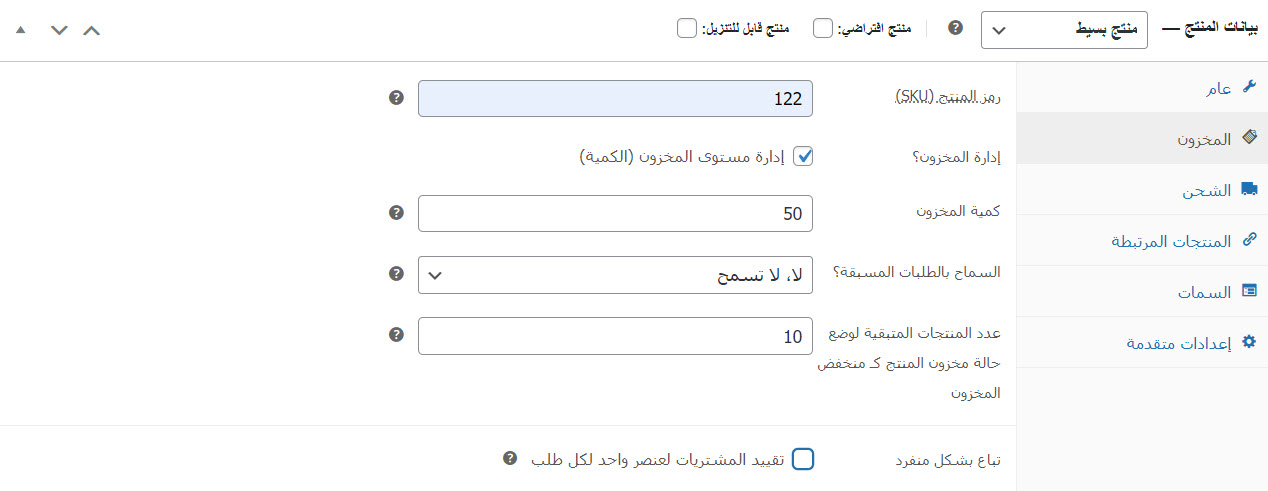Image resolution: width=1268 pixels, height=491 pixels.
Task: Click help icon for low stock threshold
Action: (396, 334)
